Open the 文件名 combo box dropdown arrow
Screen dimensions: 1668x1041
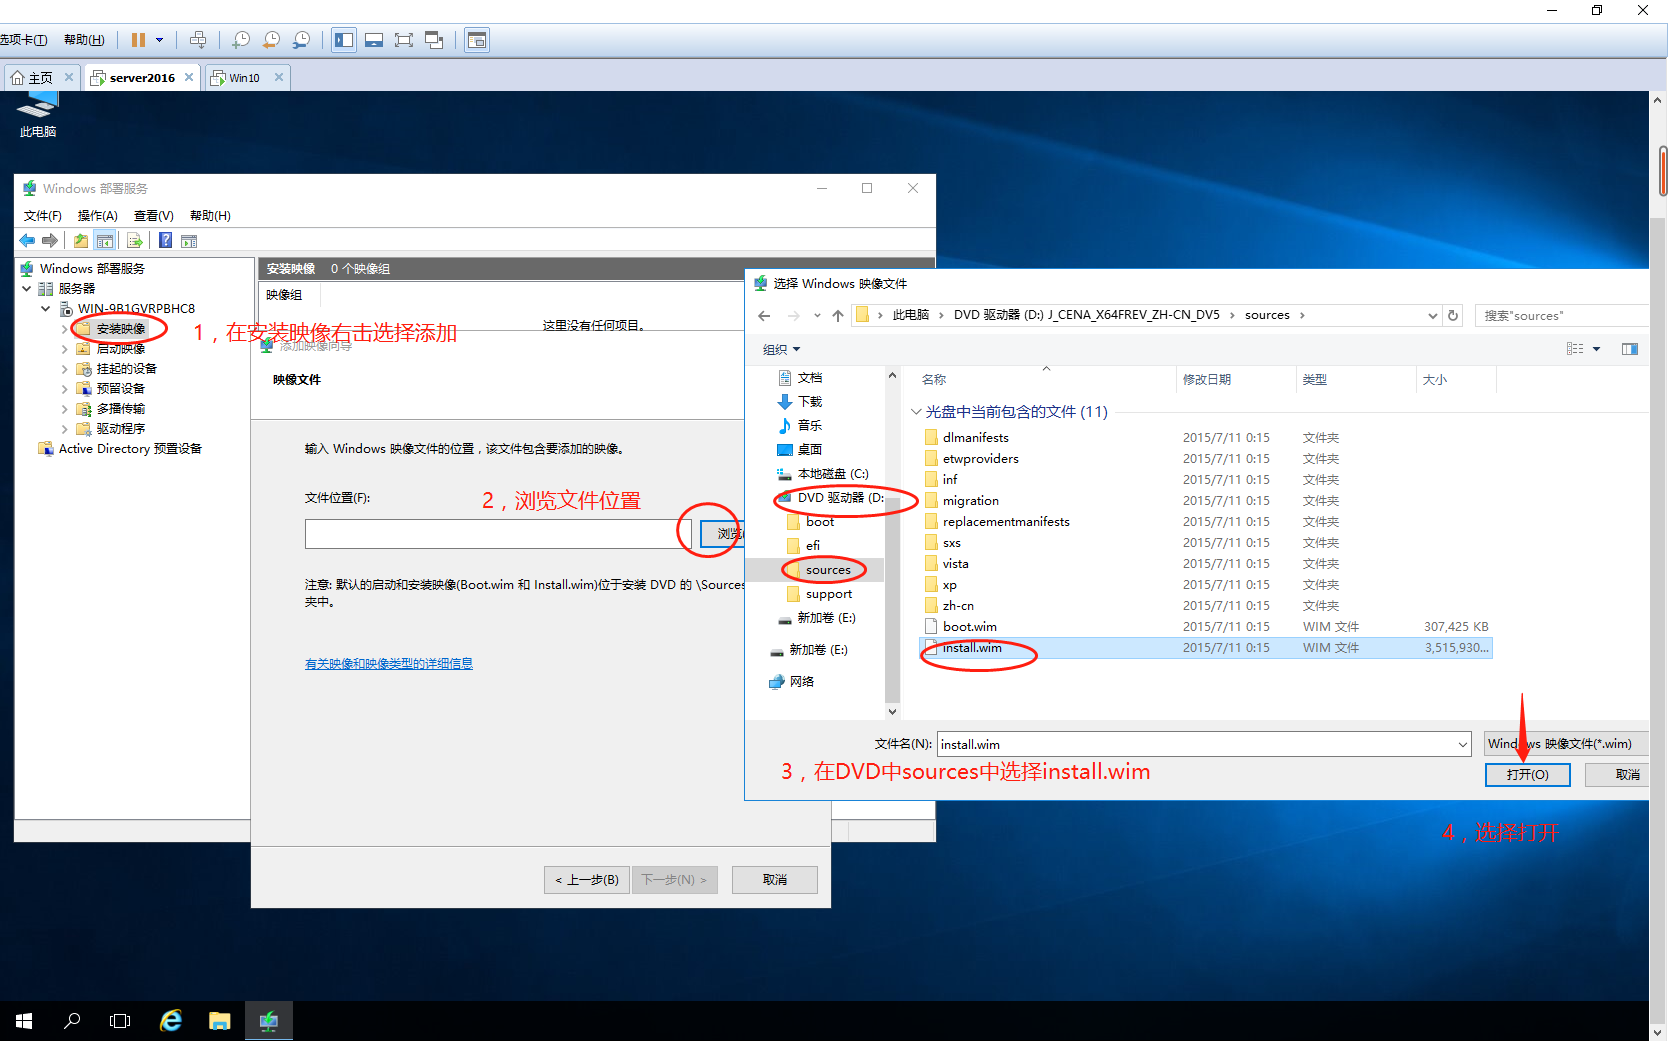1463,744
